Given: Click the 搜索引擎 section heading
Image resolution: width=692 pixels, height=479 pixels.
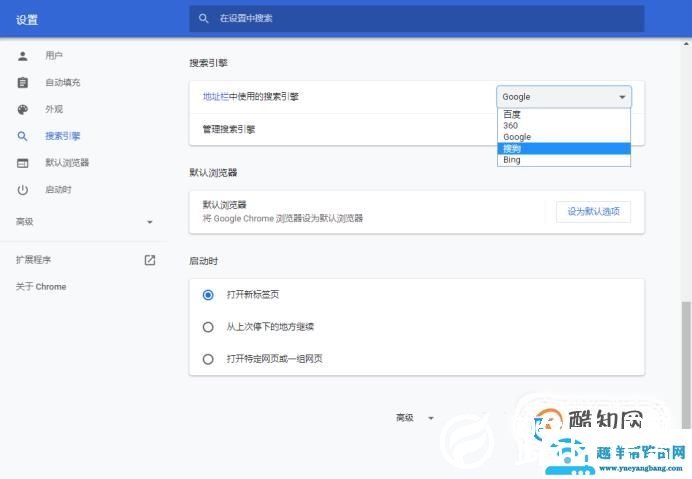Looking at the screenshot, I should click(208, 63).
